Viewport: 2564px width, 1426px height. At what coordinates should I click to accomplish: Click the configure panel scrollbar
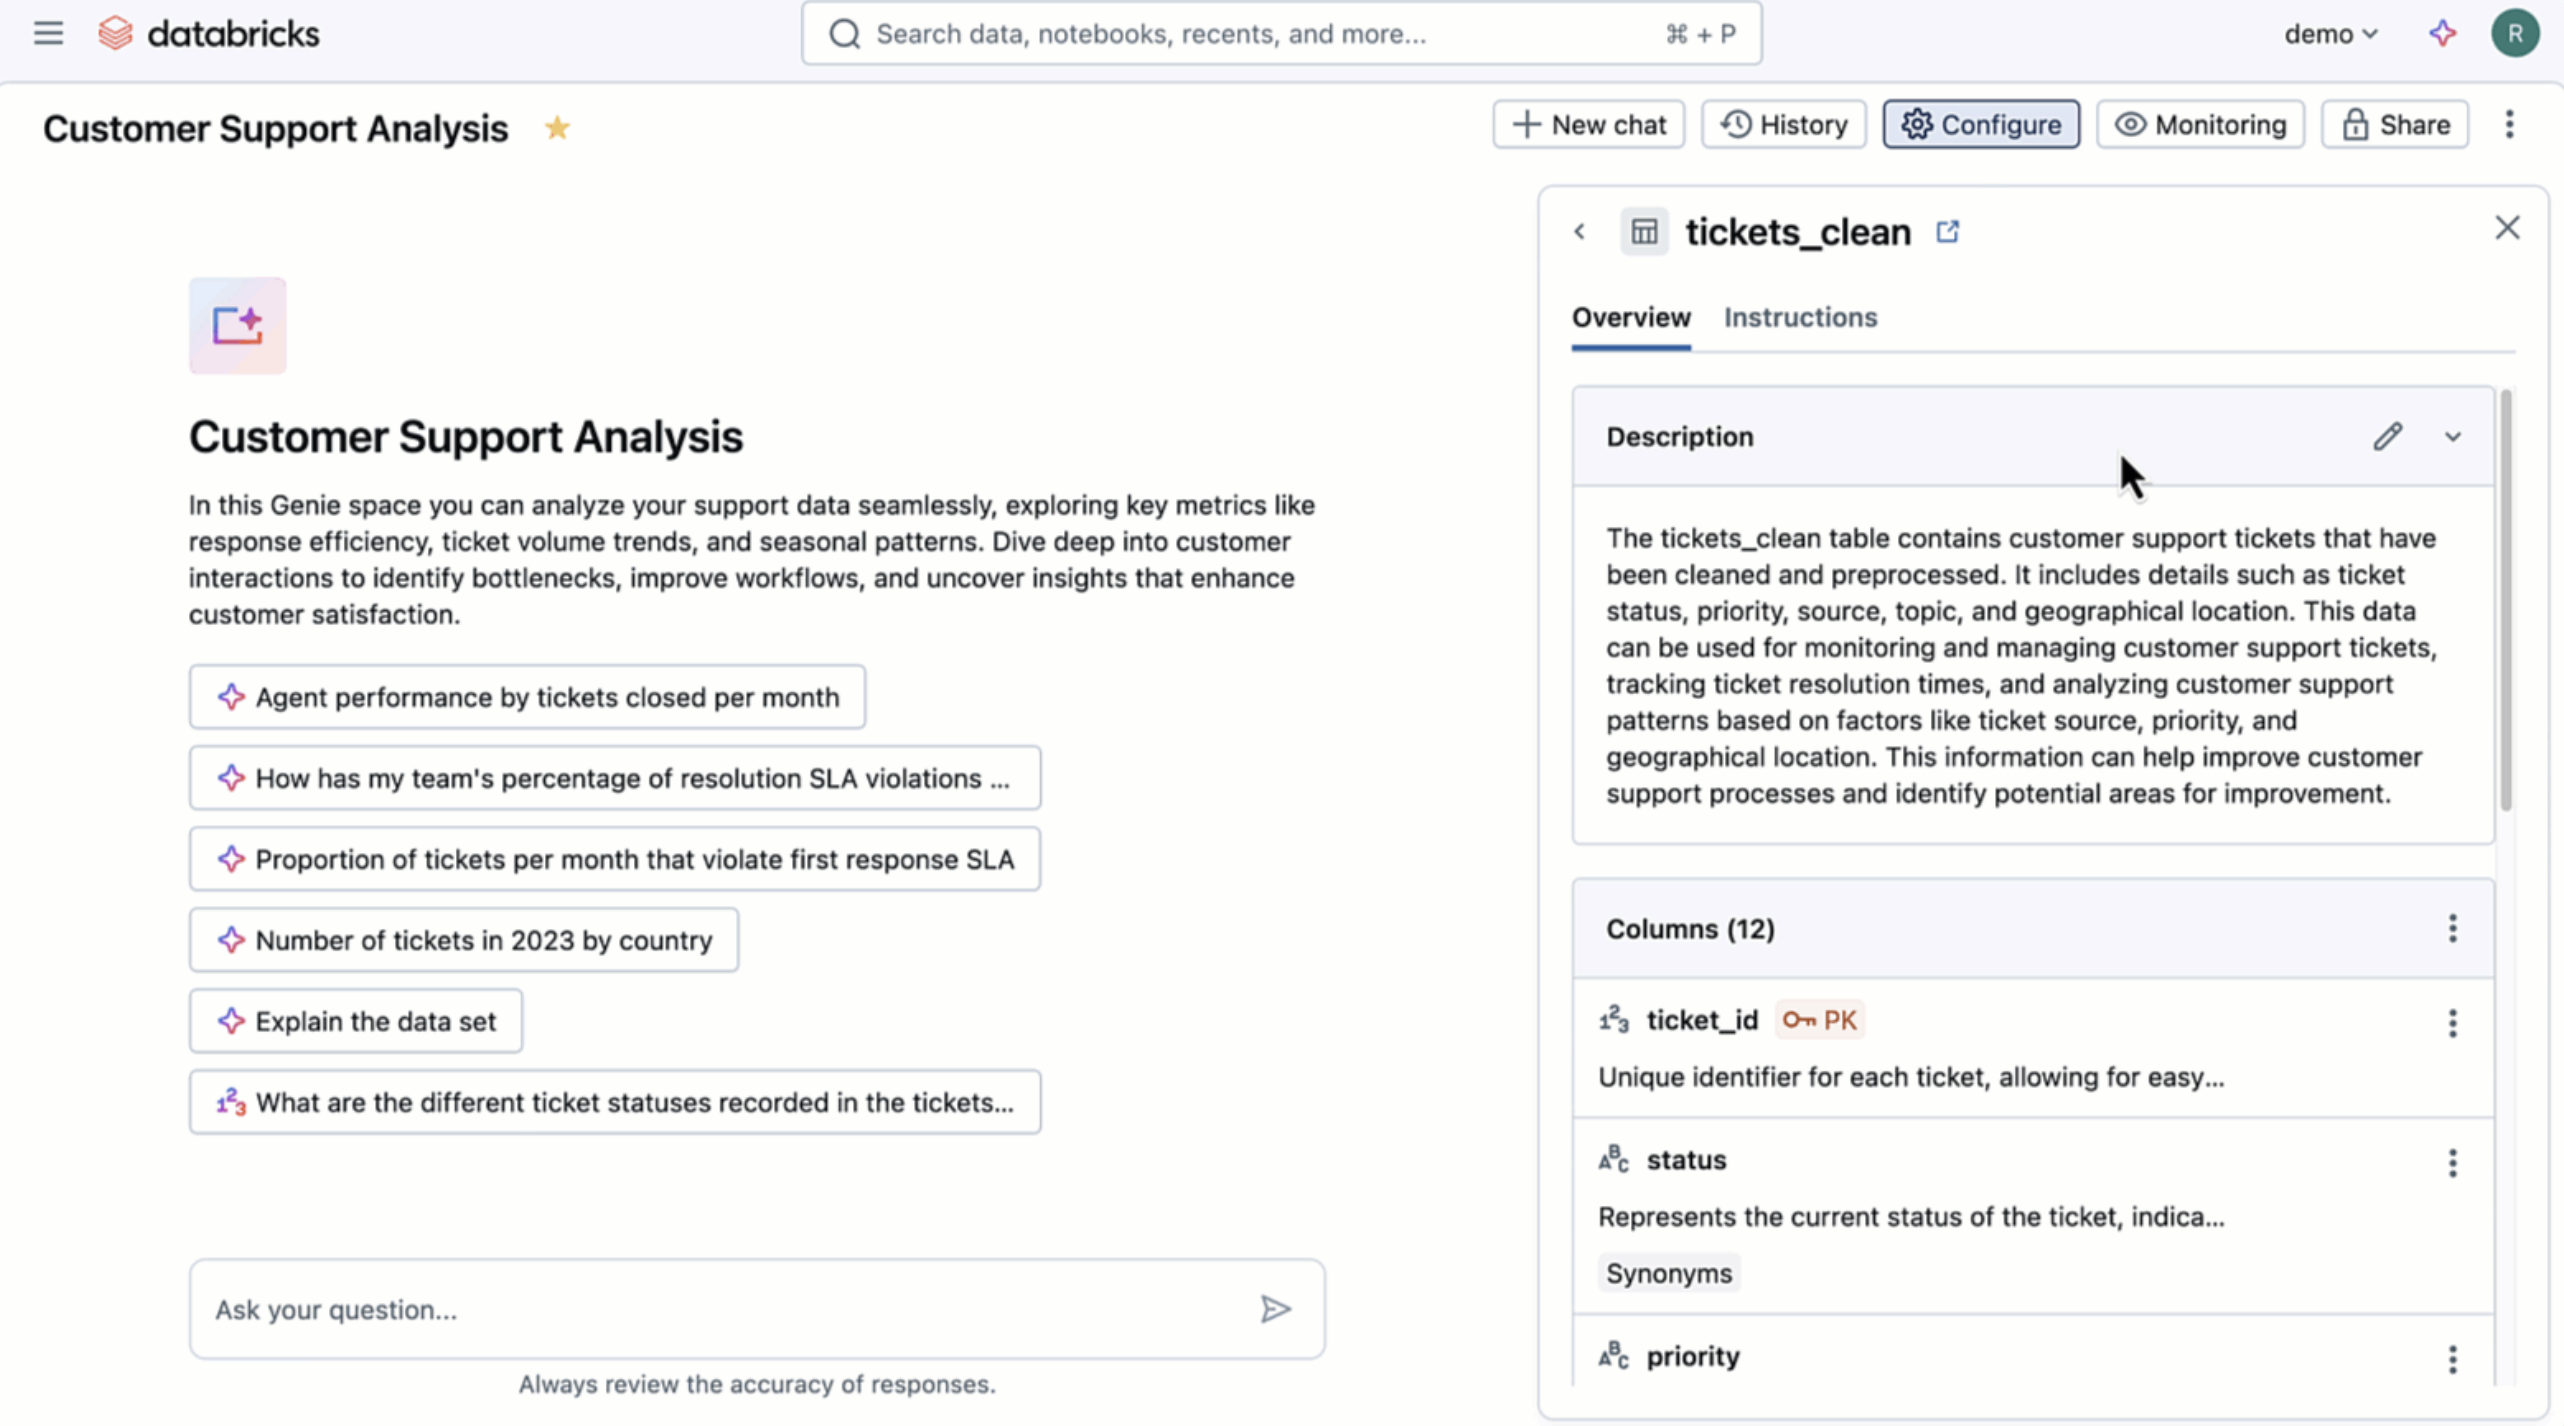click(x=2505, y=600)
